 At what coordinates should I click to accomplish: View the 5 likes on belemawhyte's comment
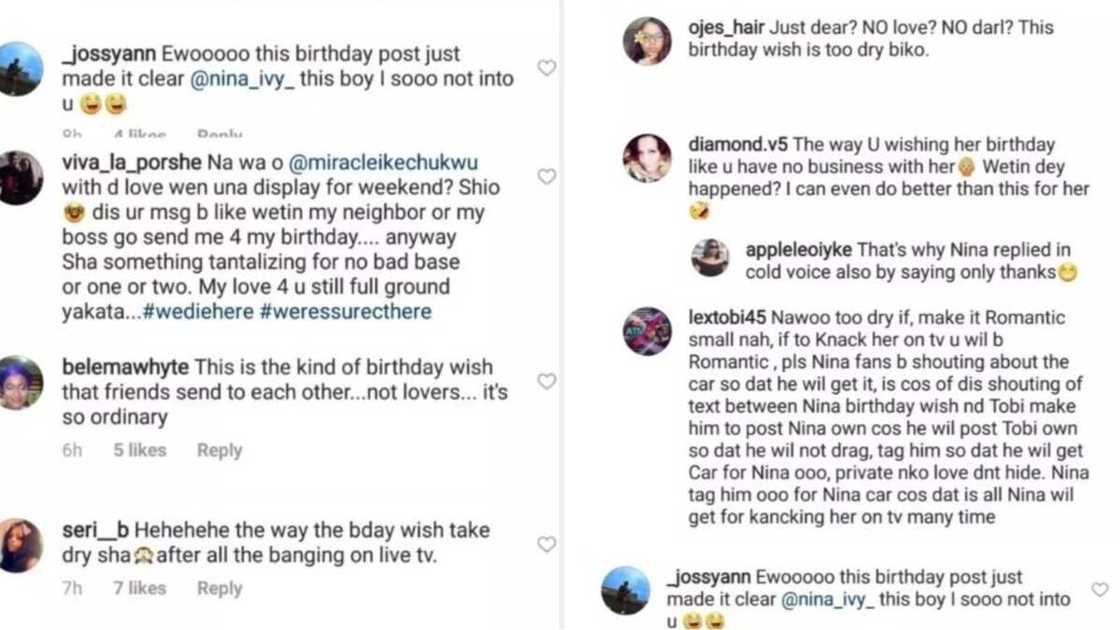[x=138, y=450]
